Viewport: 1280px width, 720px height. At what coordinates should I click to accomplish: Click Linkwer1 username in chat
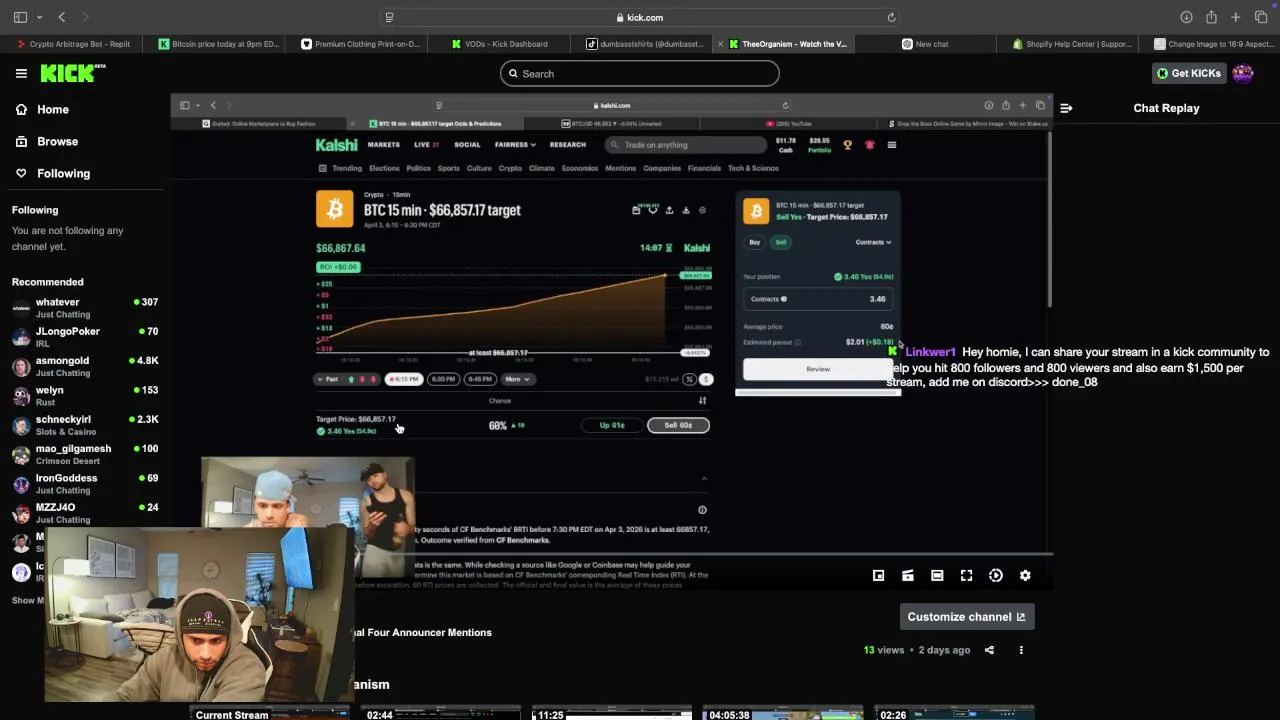pos(930,352)
